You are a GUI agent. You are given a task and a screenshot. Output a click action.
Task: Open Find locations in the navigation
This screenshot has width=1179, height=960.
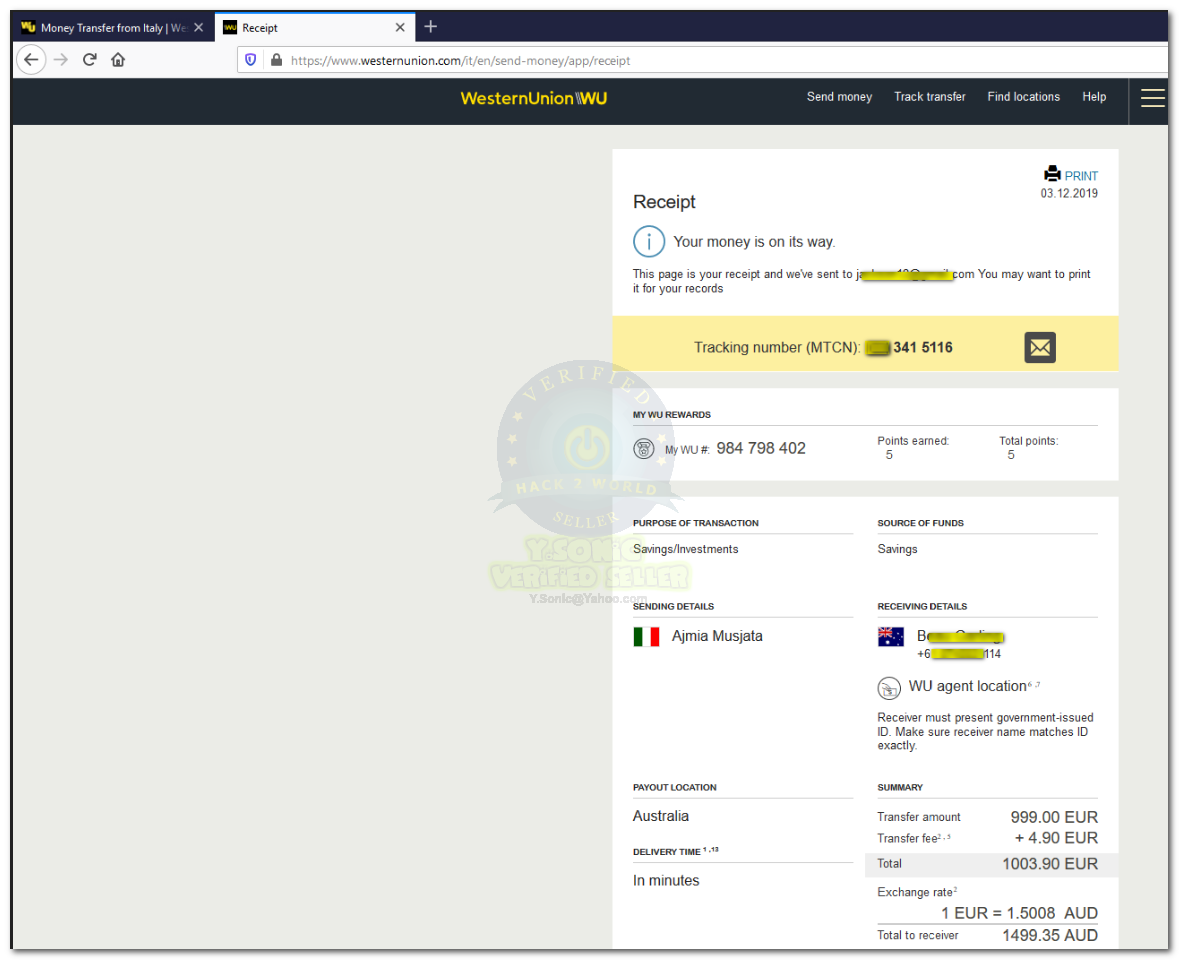[x=1023, y=97]
